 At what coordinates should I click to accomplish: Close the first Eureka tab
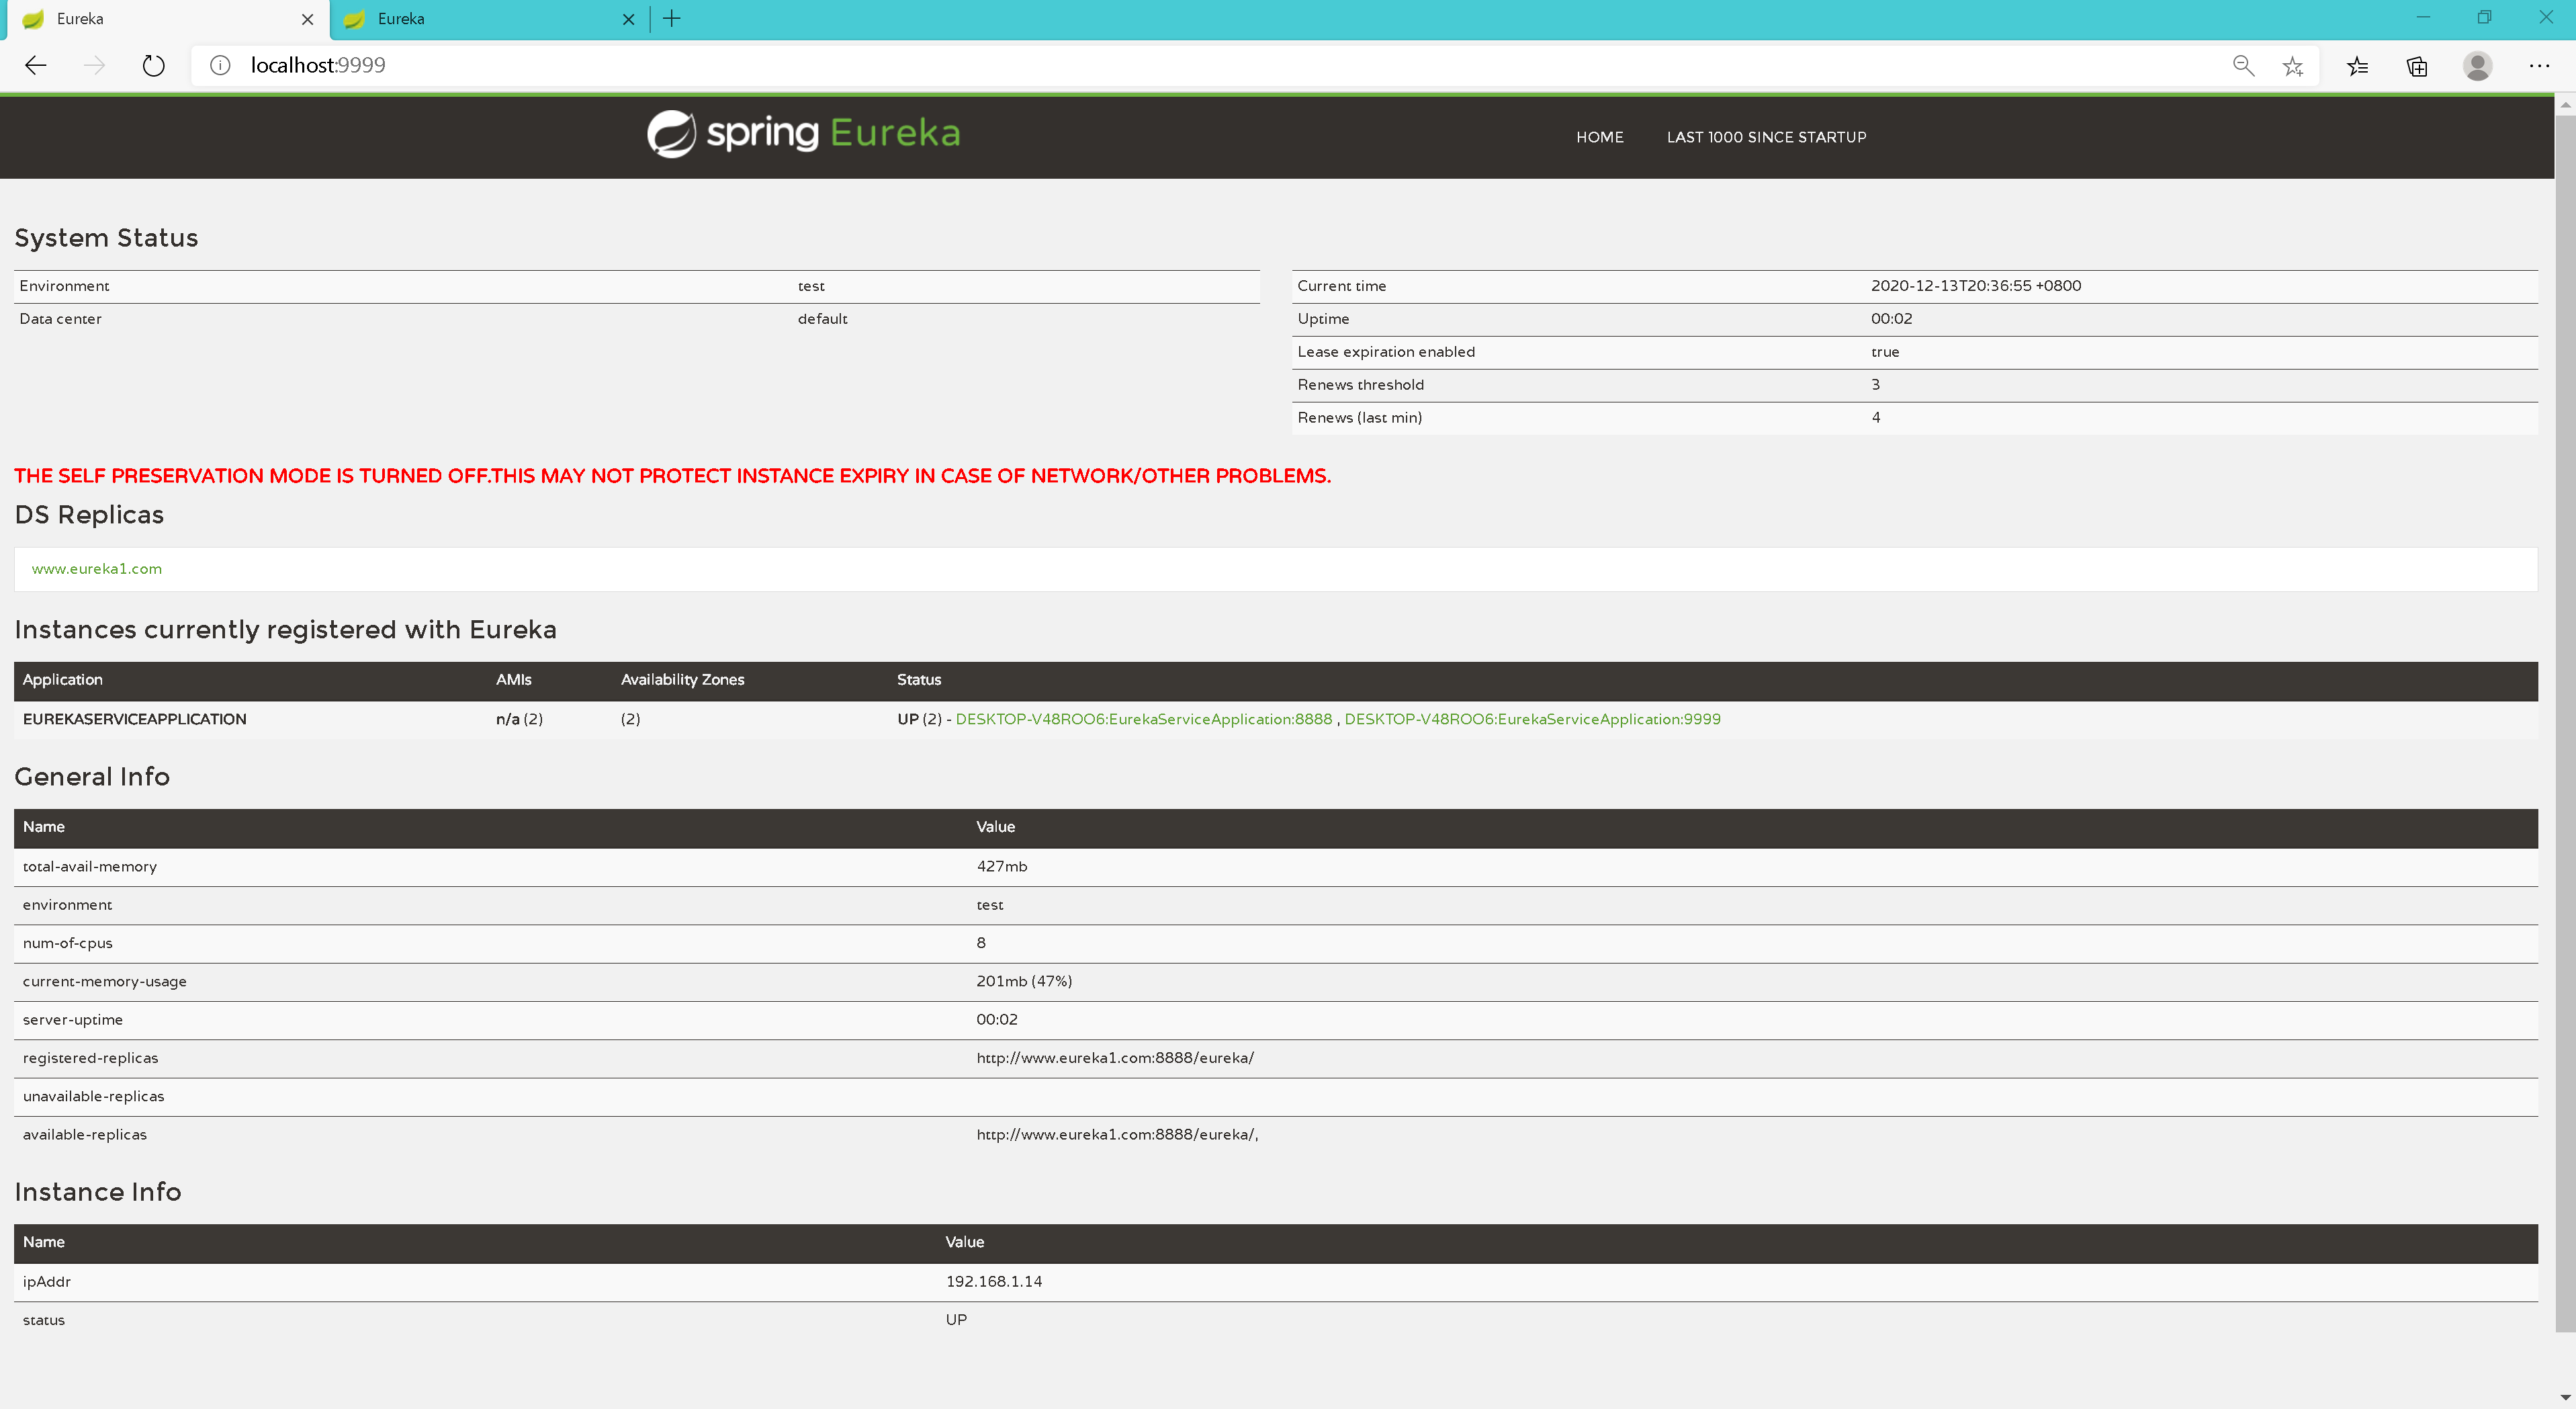(307, 19)
